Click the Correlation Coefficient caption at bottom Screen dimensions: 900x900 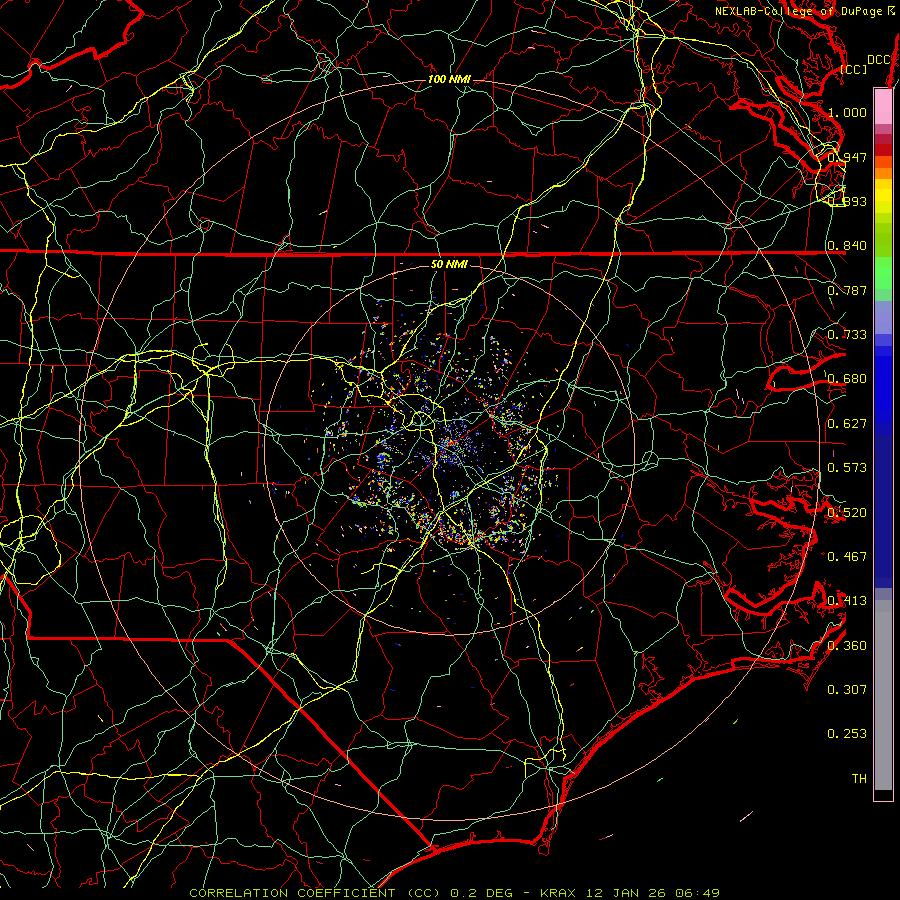(x=455, y=893)
